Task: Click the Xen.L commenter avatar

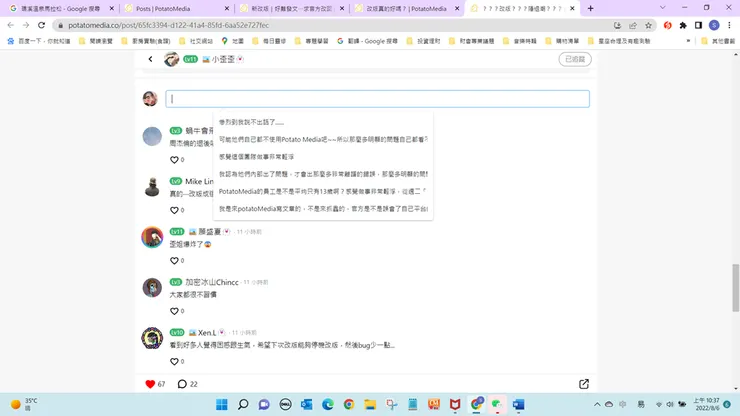Action: (152, 338)
